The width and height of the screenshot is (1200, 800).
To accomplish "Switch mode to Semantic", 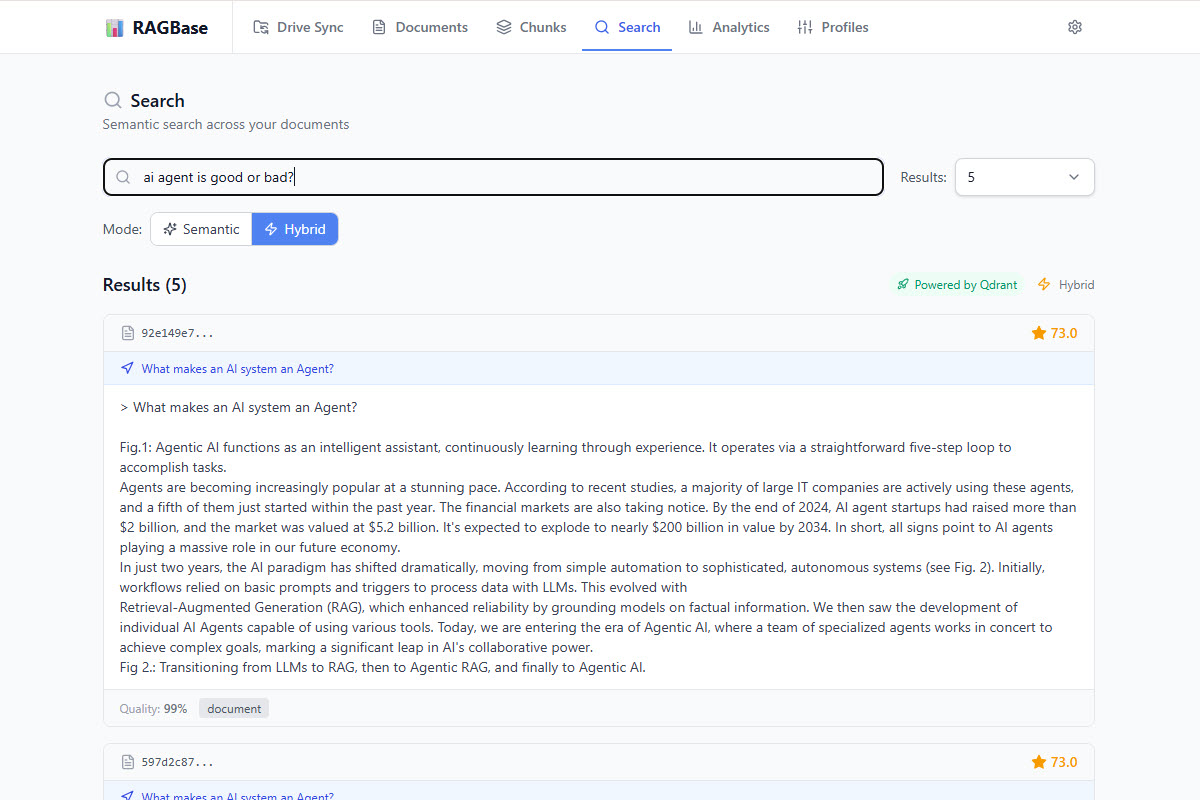I will coord(201,229).
